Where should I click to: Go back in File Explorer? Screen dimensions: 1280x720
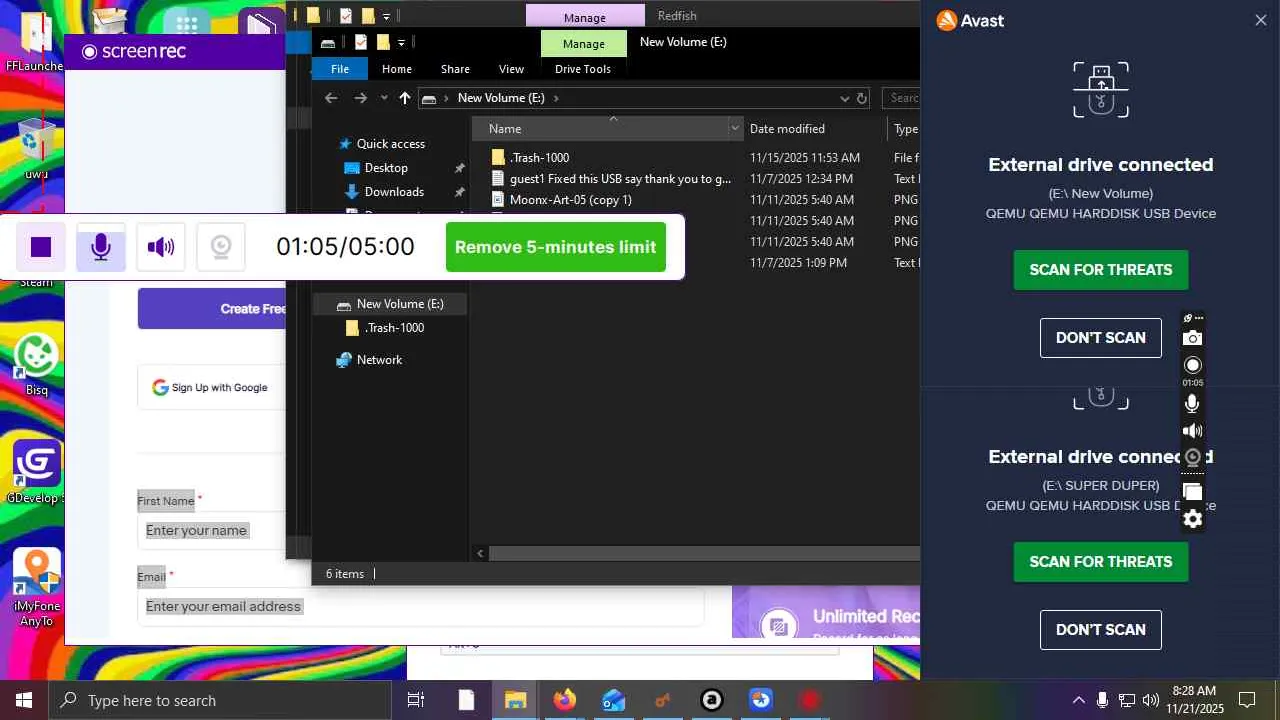(331, 98)
